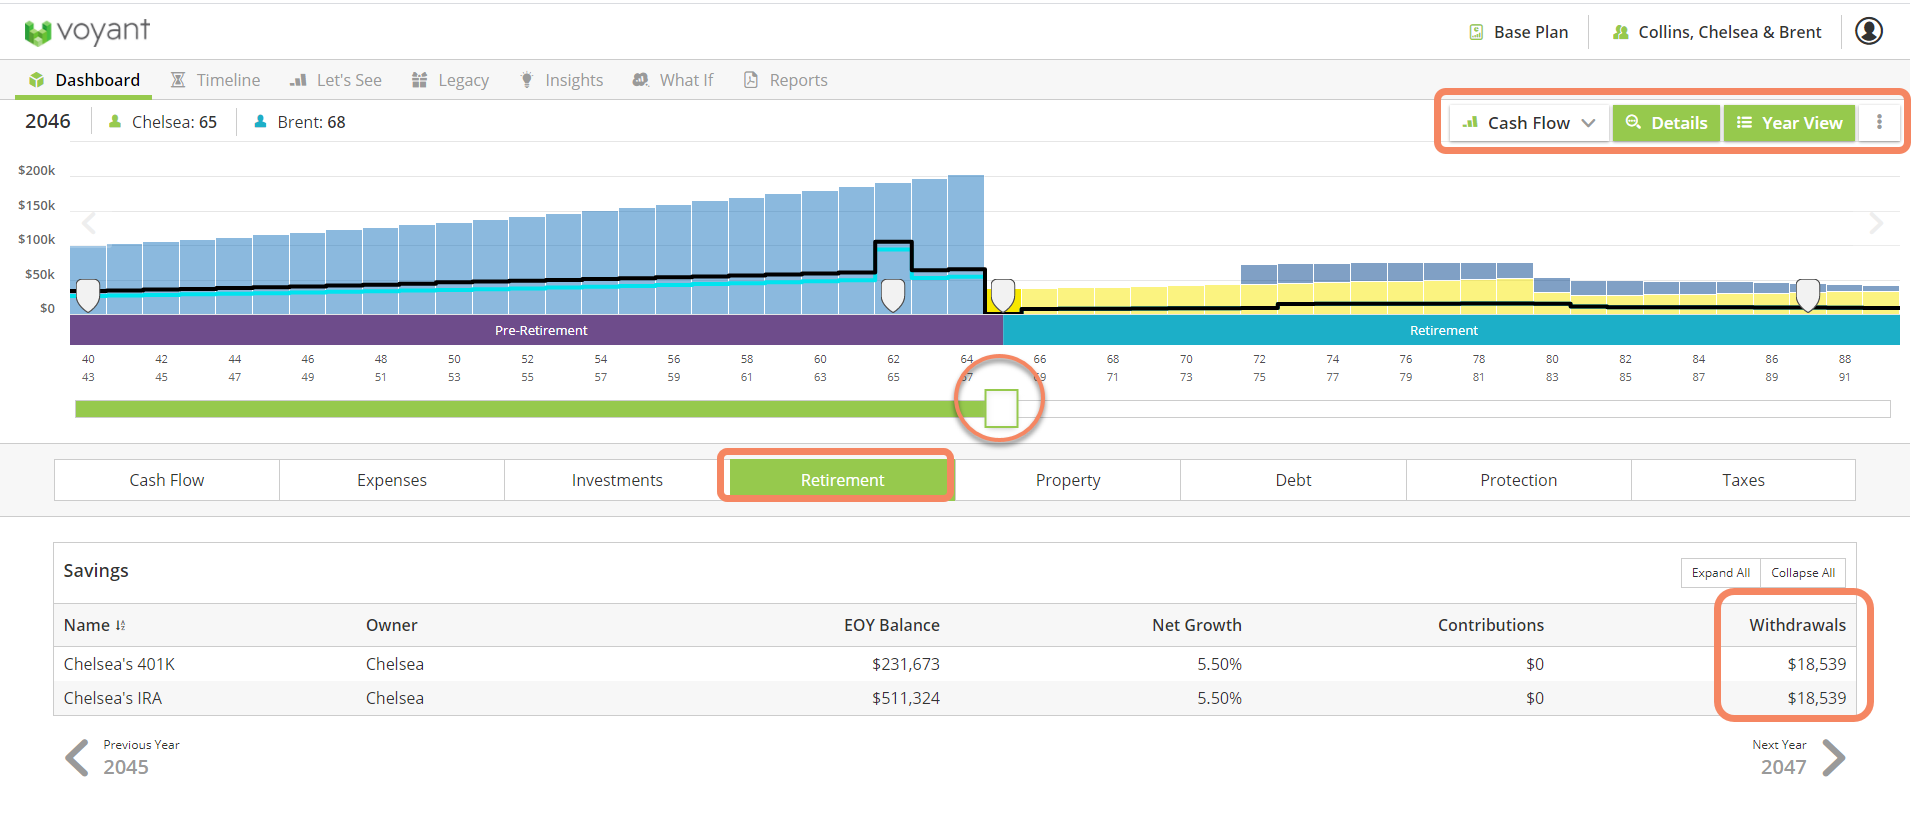
Task: Click the green year slider track
Action: coord(530,409)
